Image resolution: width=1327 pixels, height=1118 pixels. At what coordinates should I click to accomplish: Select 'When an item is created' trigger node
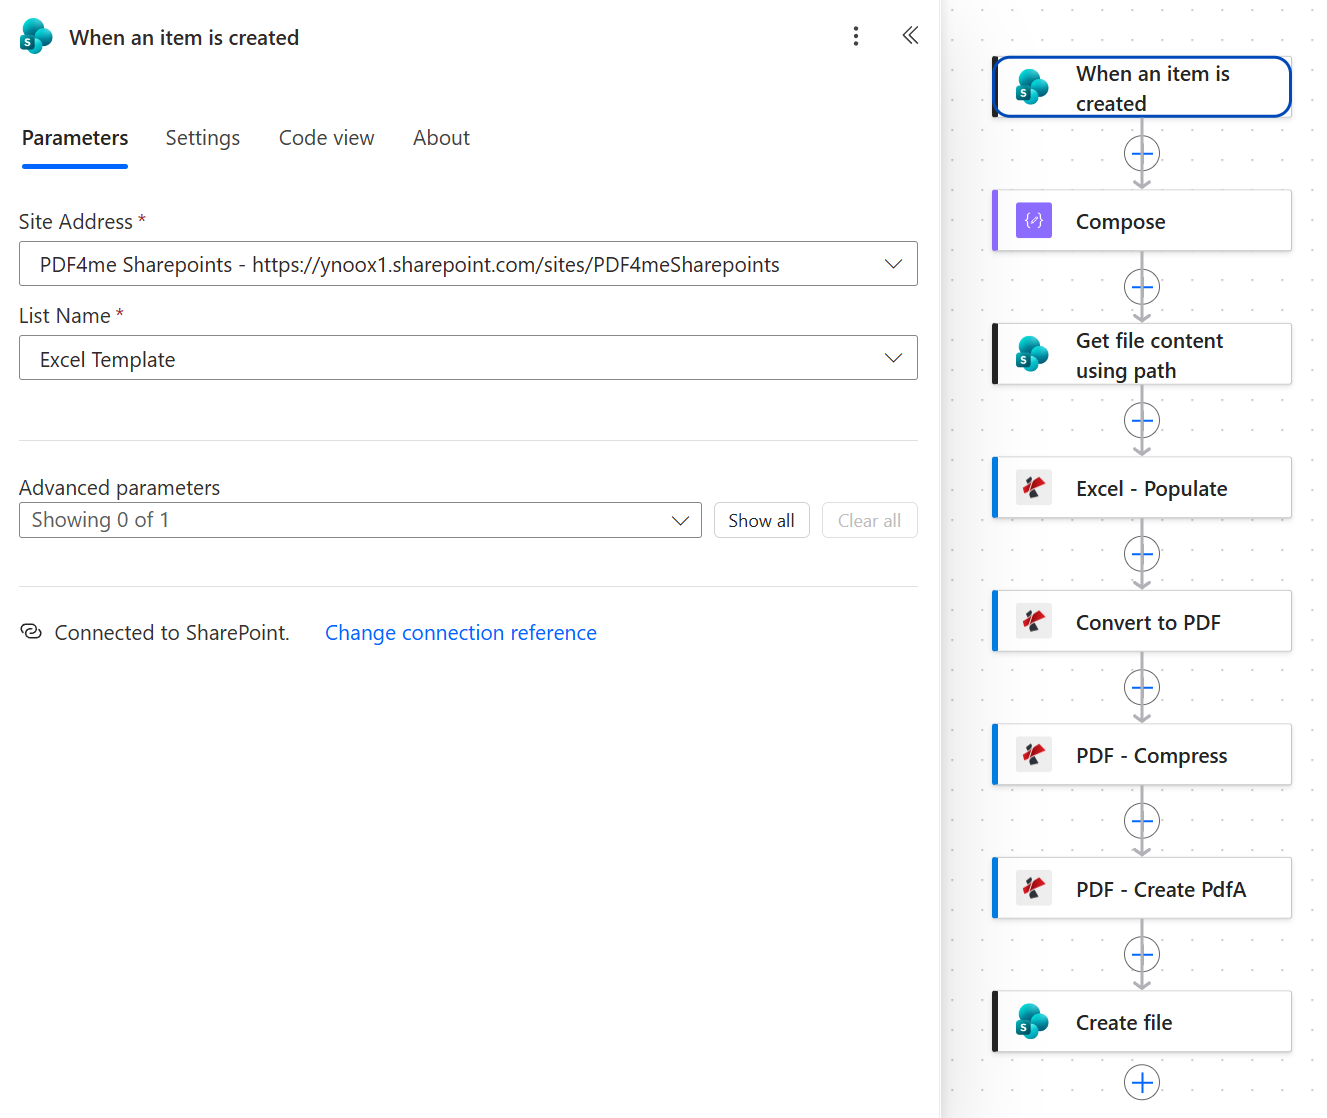(x=1143, y=87)
